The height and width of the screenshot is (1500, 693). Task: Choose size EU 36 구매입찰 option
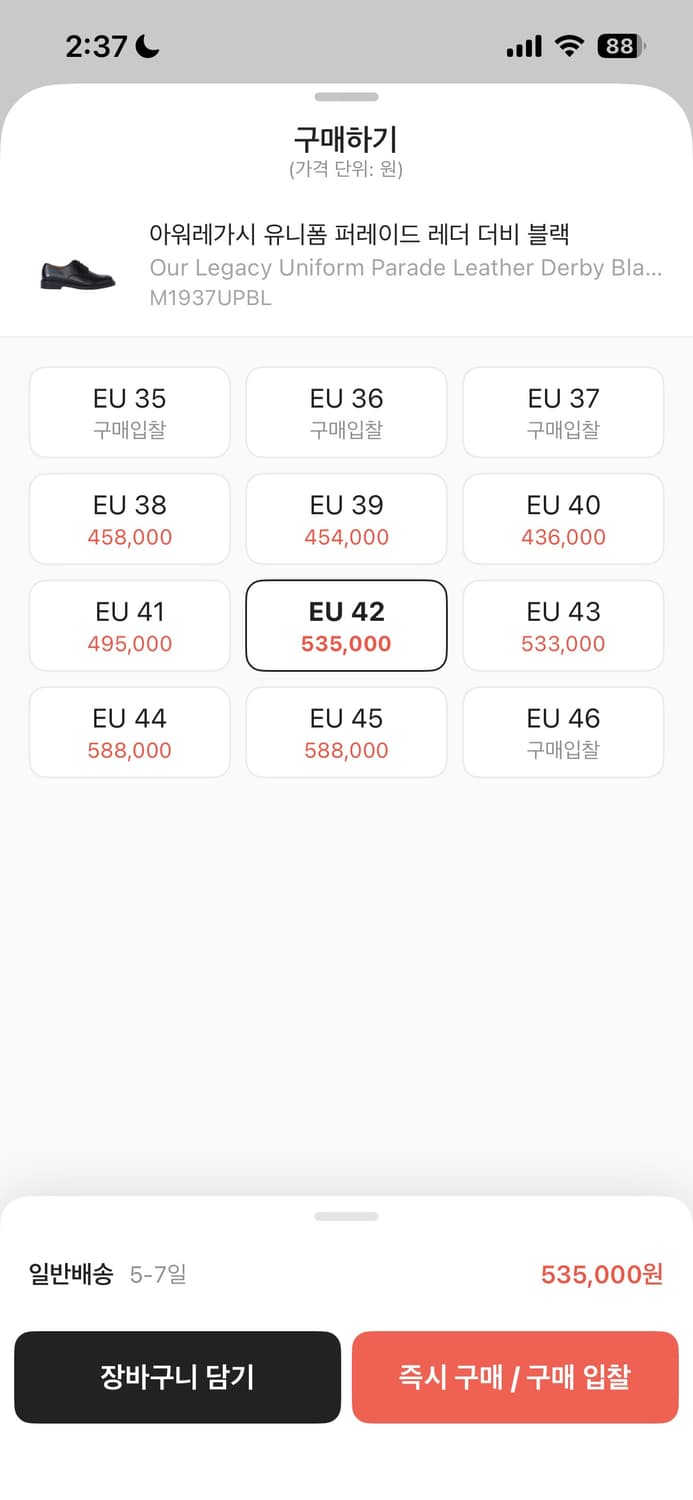346,412
